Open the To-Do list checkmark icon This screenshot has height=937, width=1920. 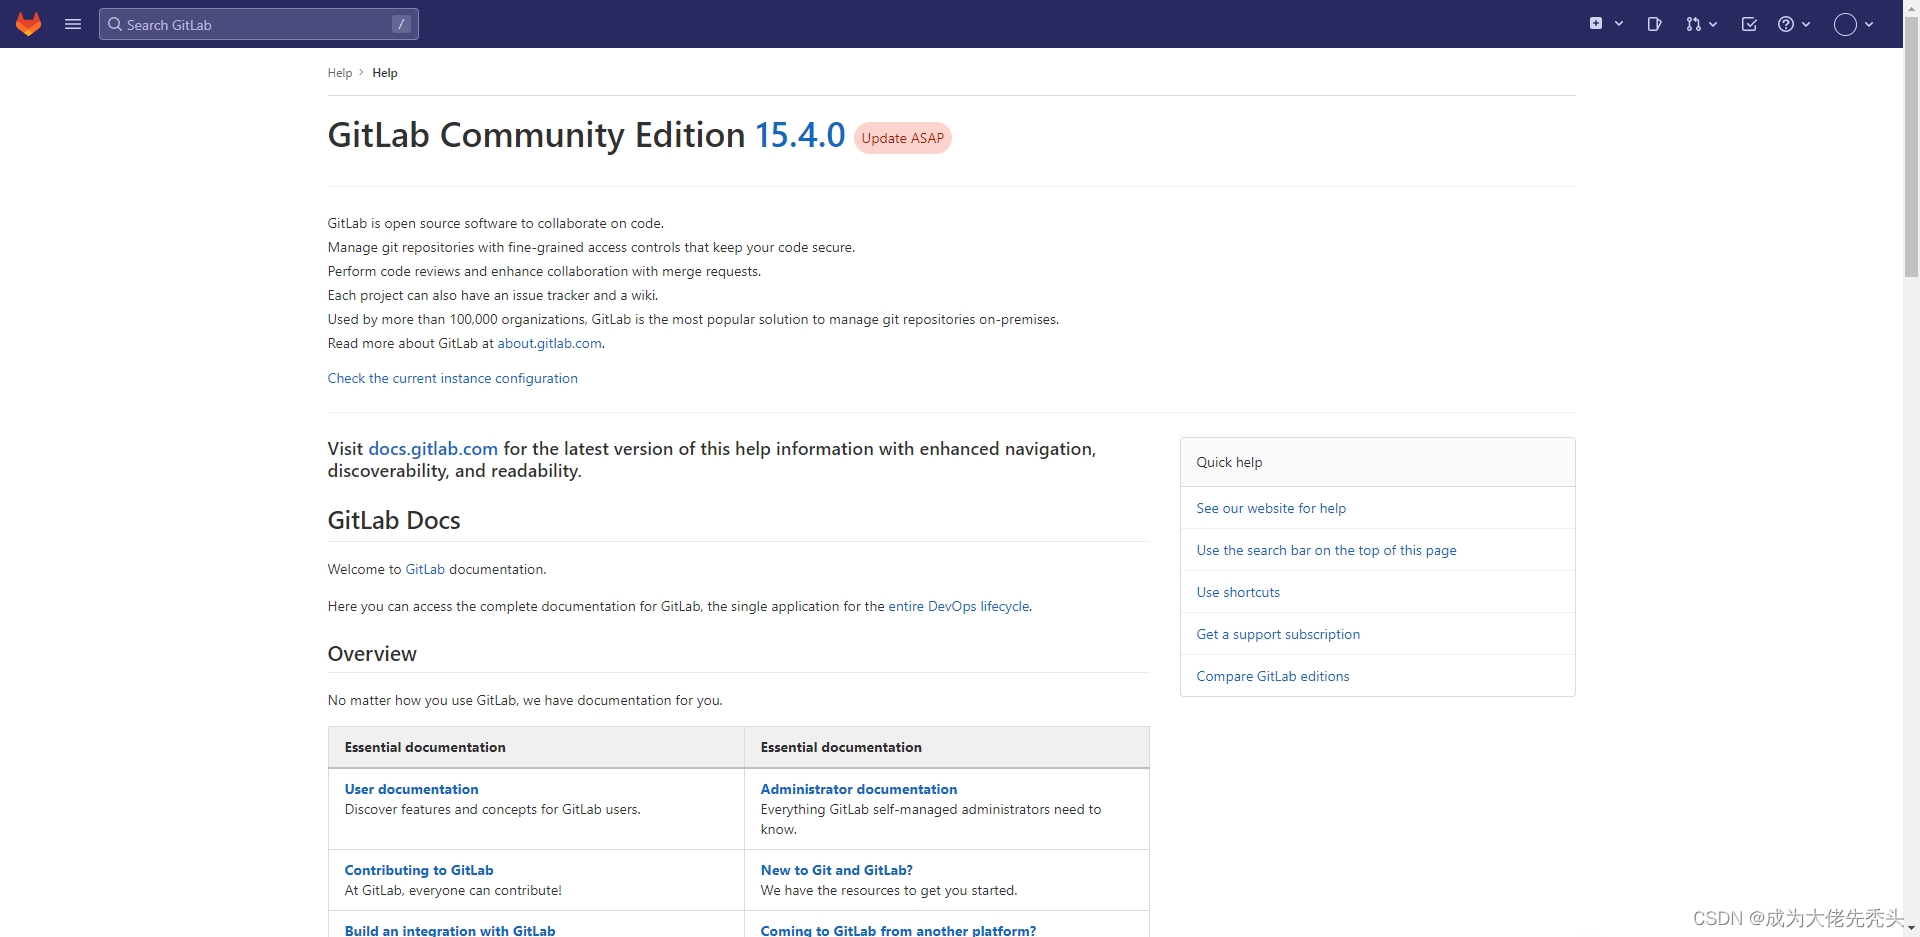1749,24
